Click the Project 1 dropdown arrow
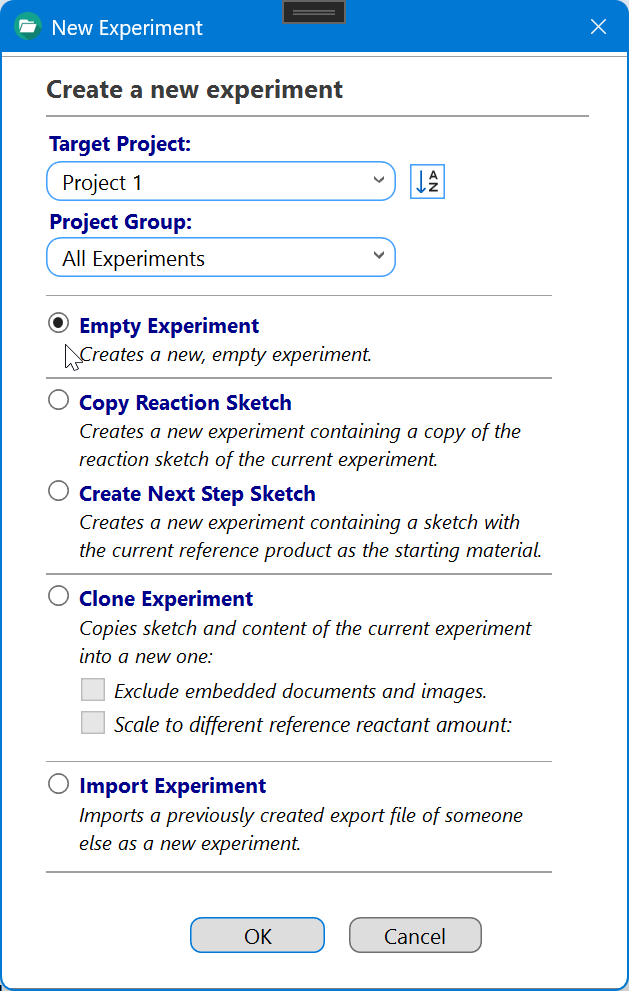Viewport: 629px width, 991px height. (x=378, y=181)
